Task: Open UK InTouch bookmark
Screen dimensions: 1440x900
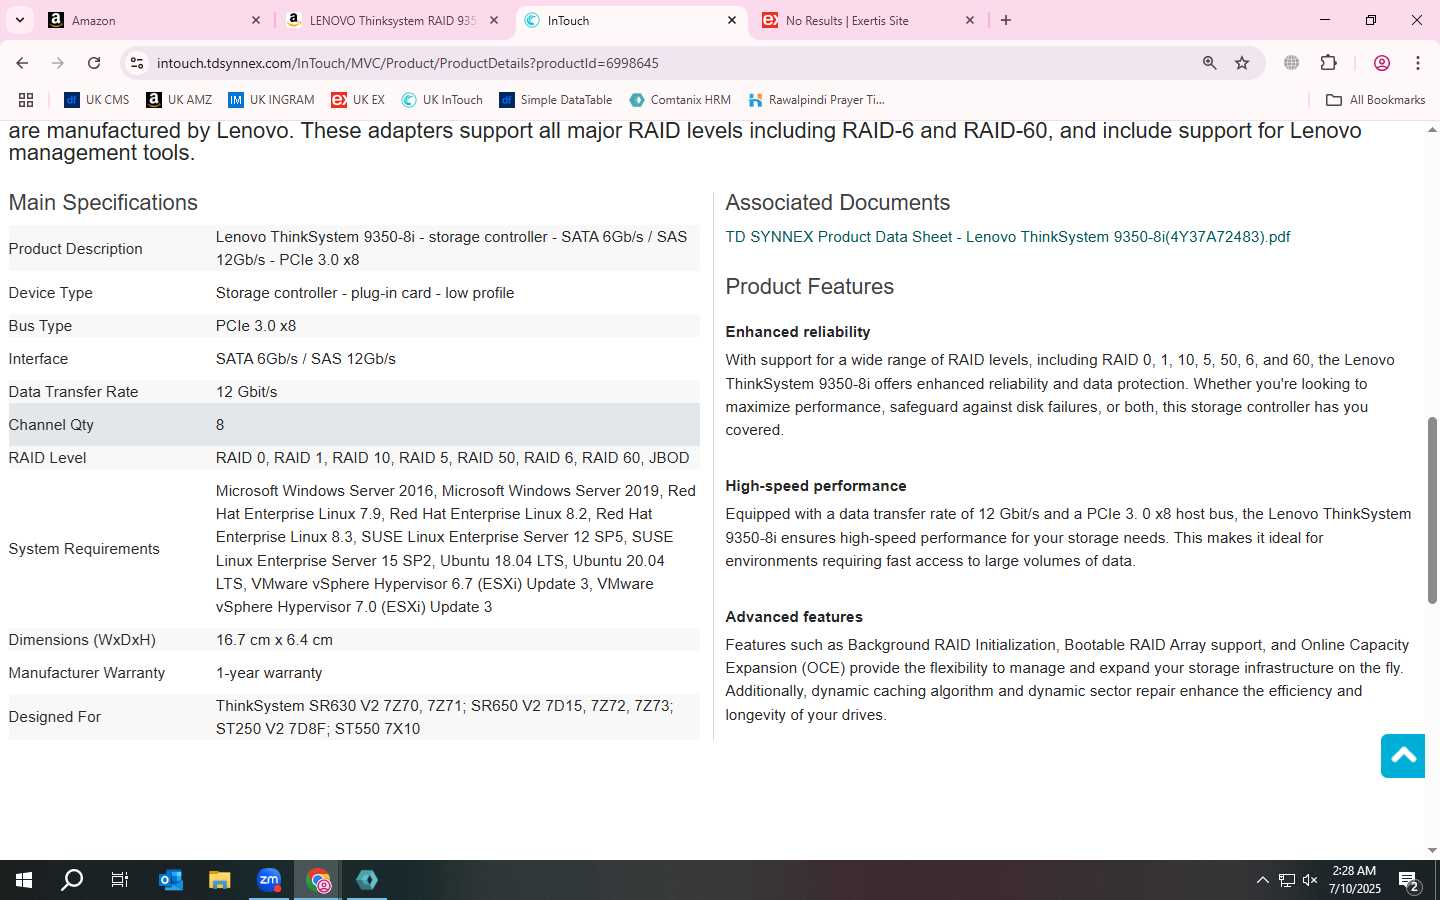Action: coord(442,100)
